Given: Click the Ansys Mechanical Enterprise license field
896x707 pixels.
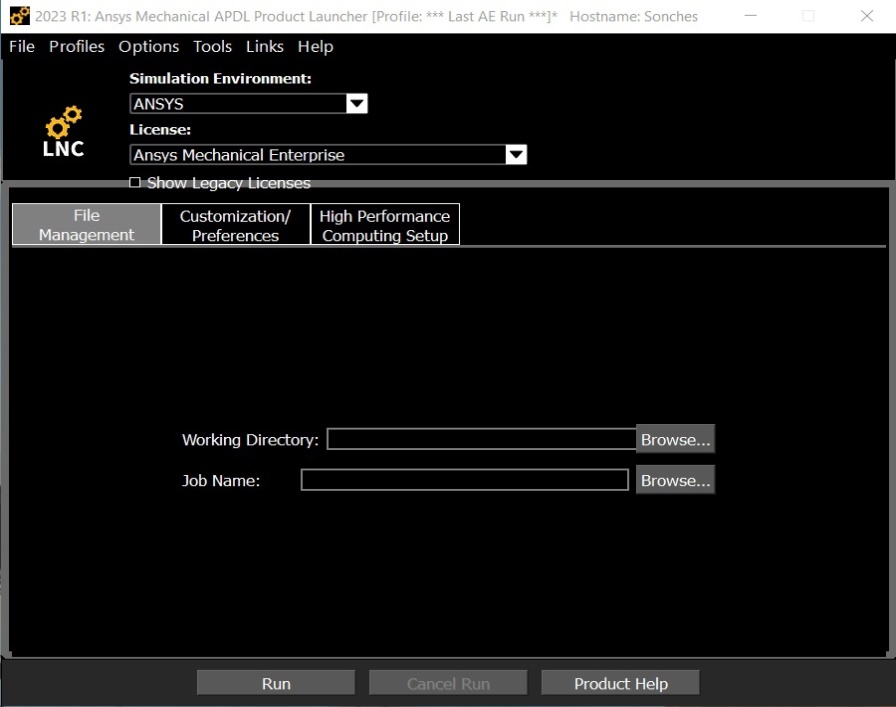Looking at the screenshot, I should (328, 155).
